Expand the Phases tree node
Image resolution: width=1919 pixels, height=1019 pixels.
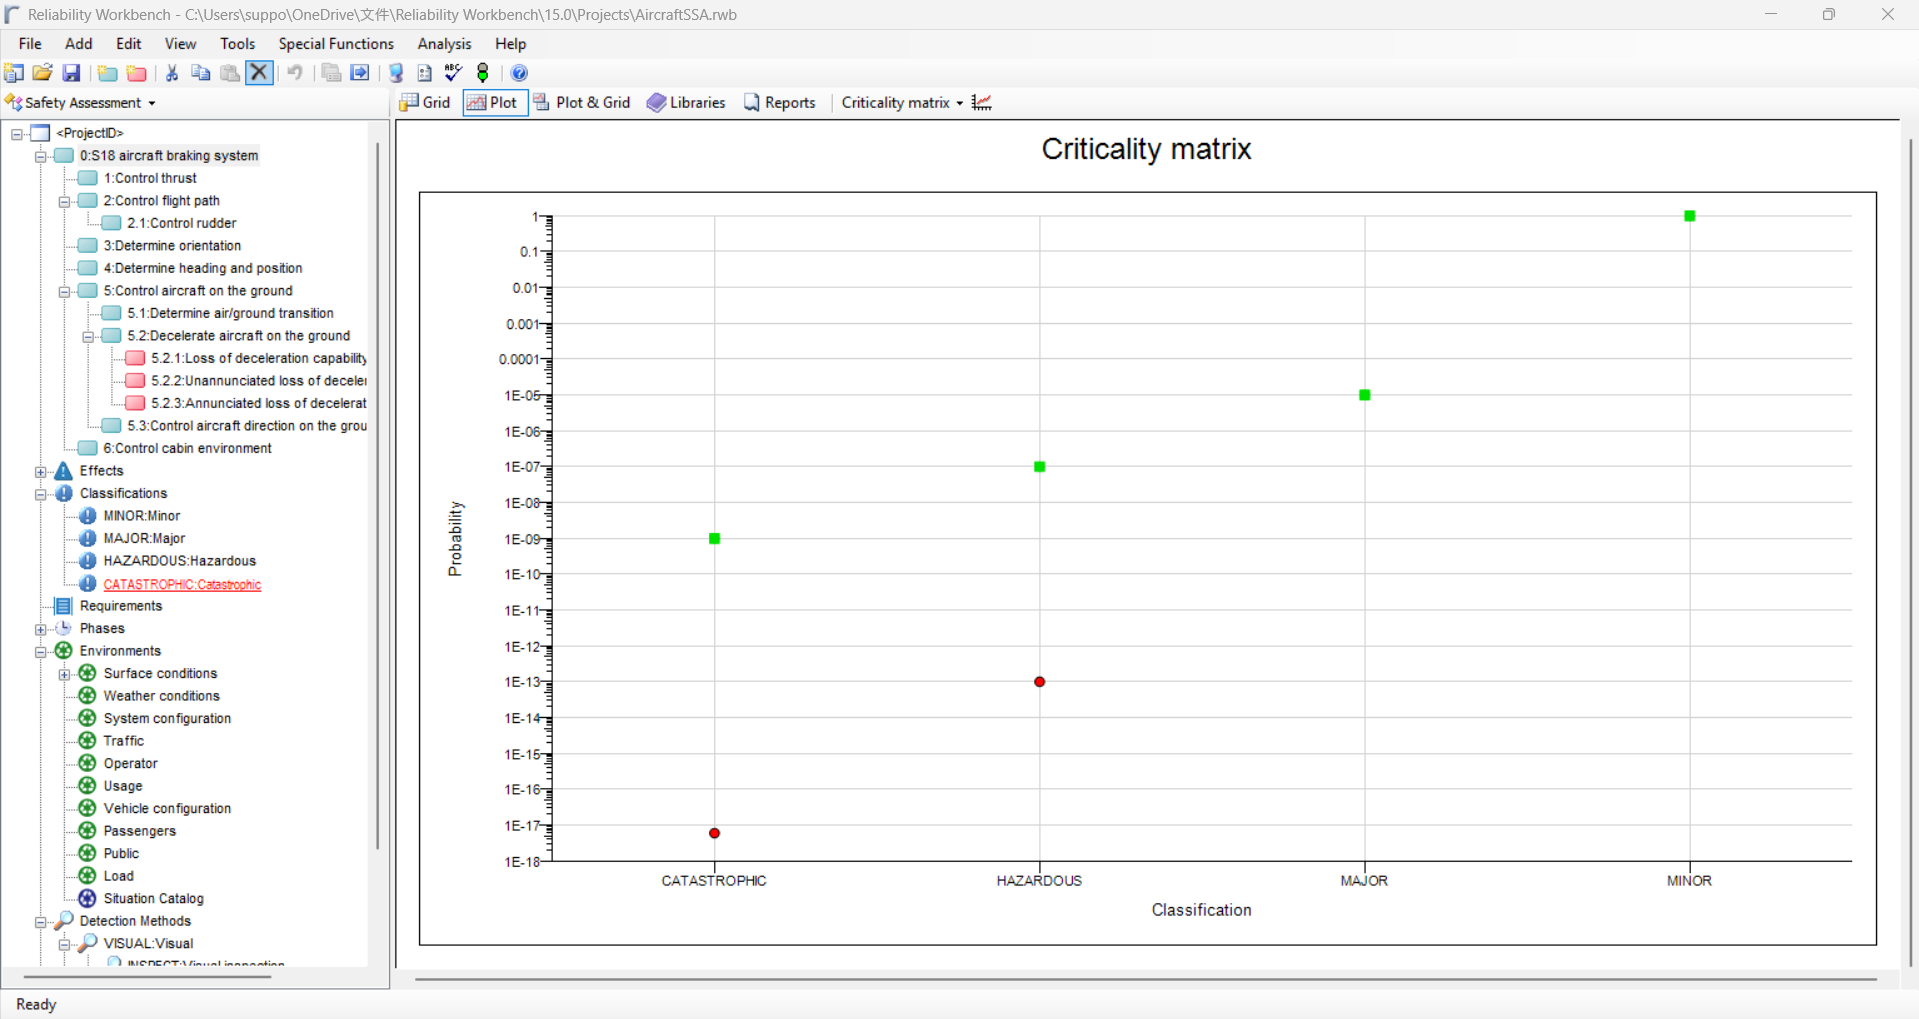click(x=41, y=629)
